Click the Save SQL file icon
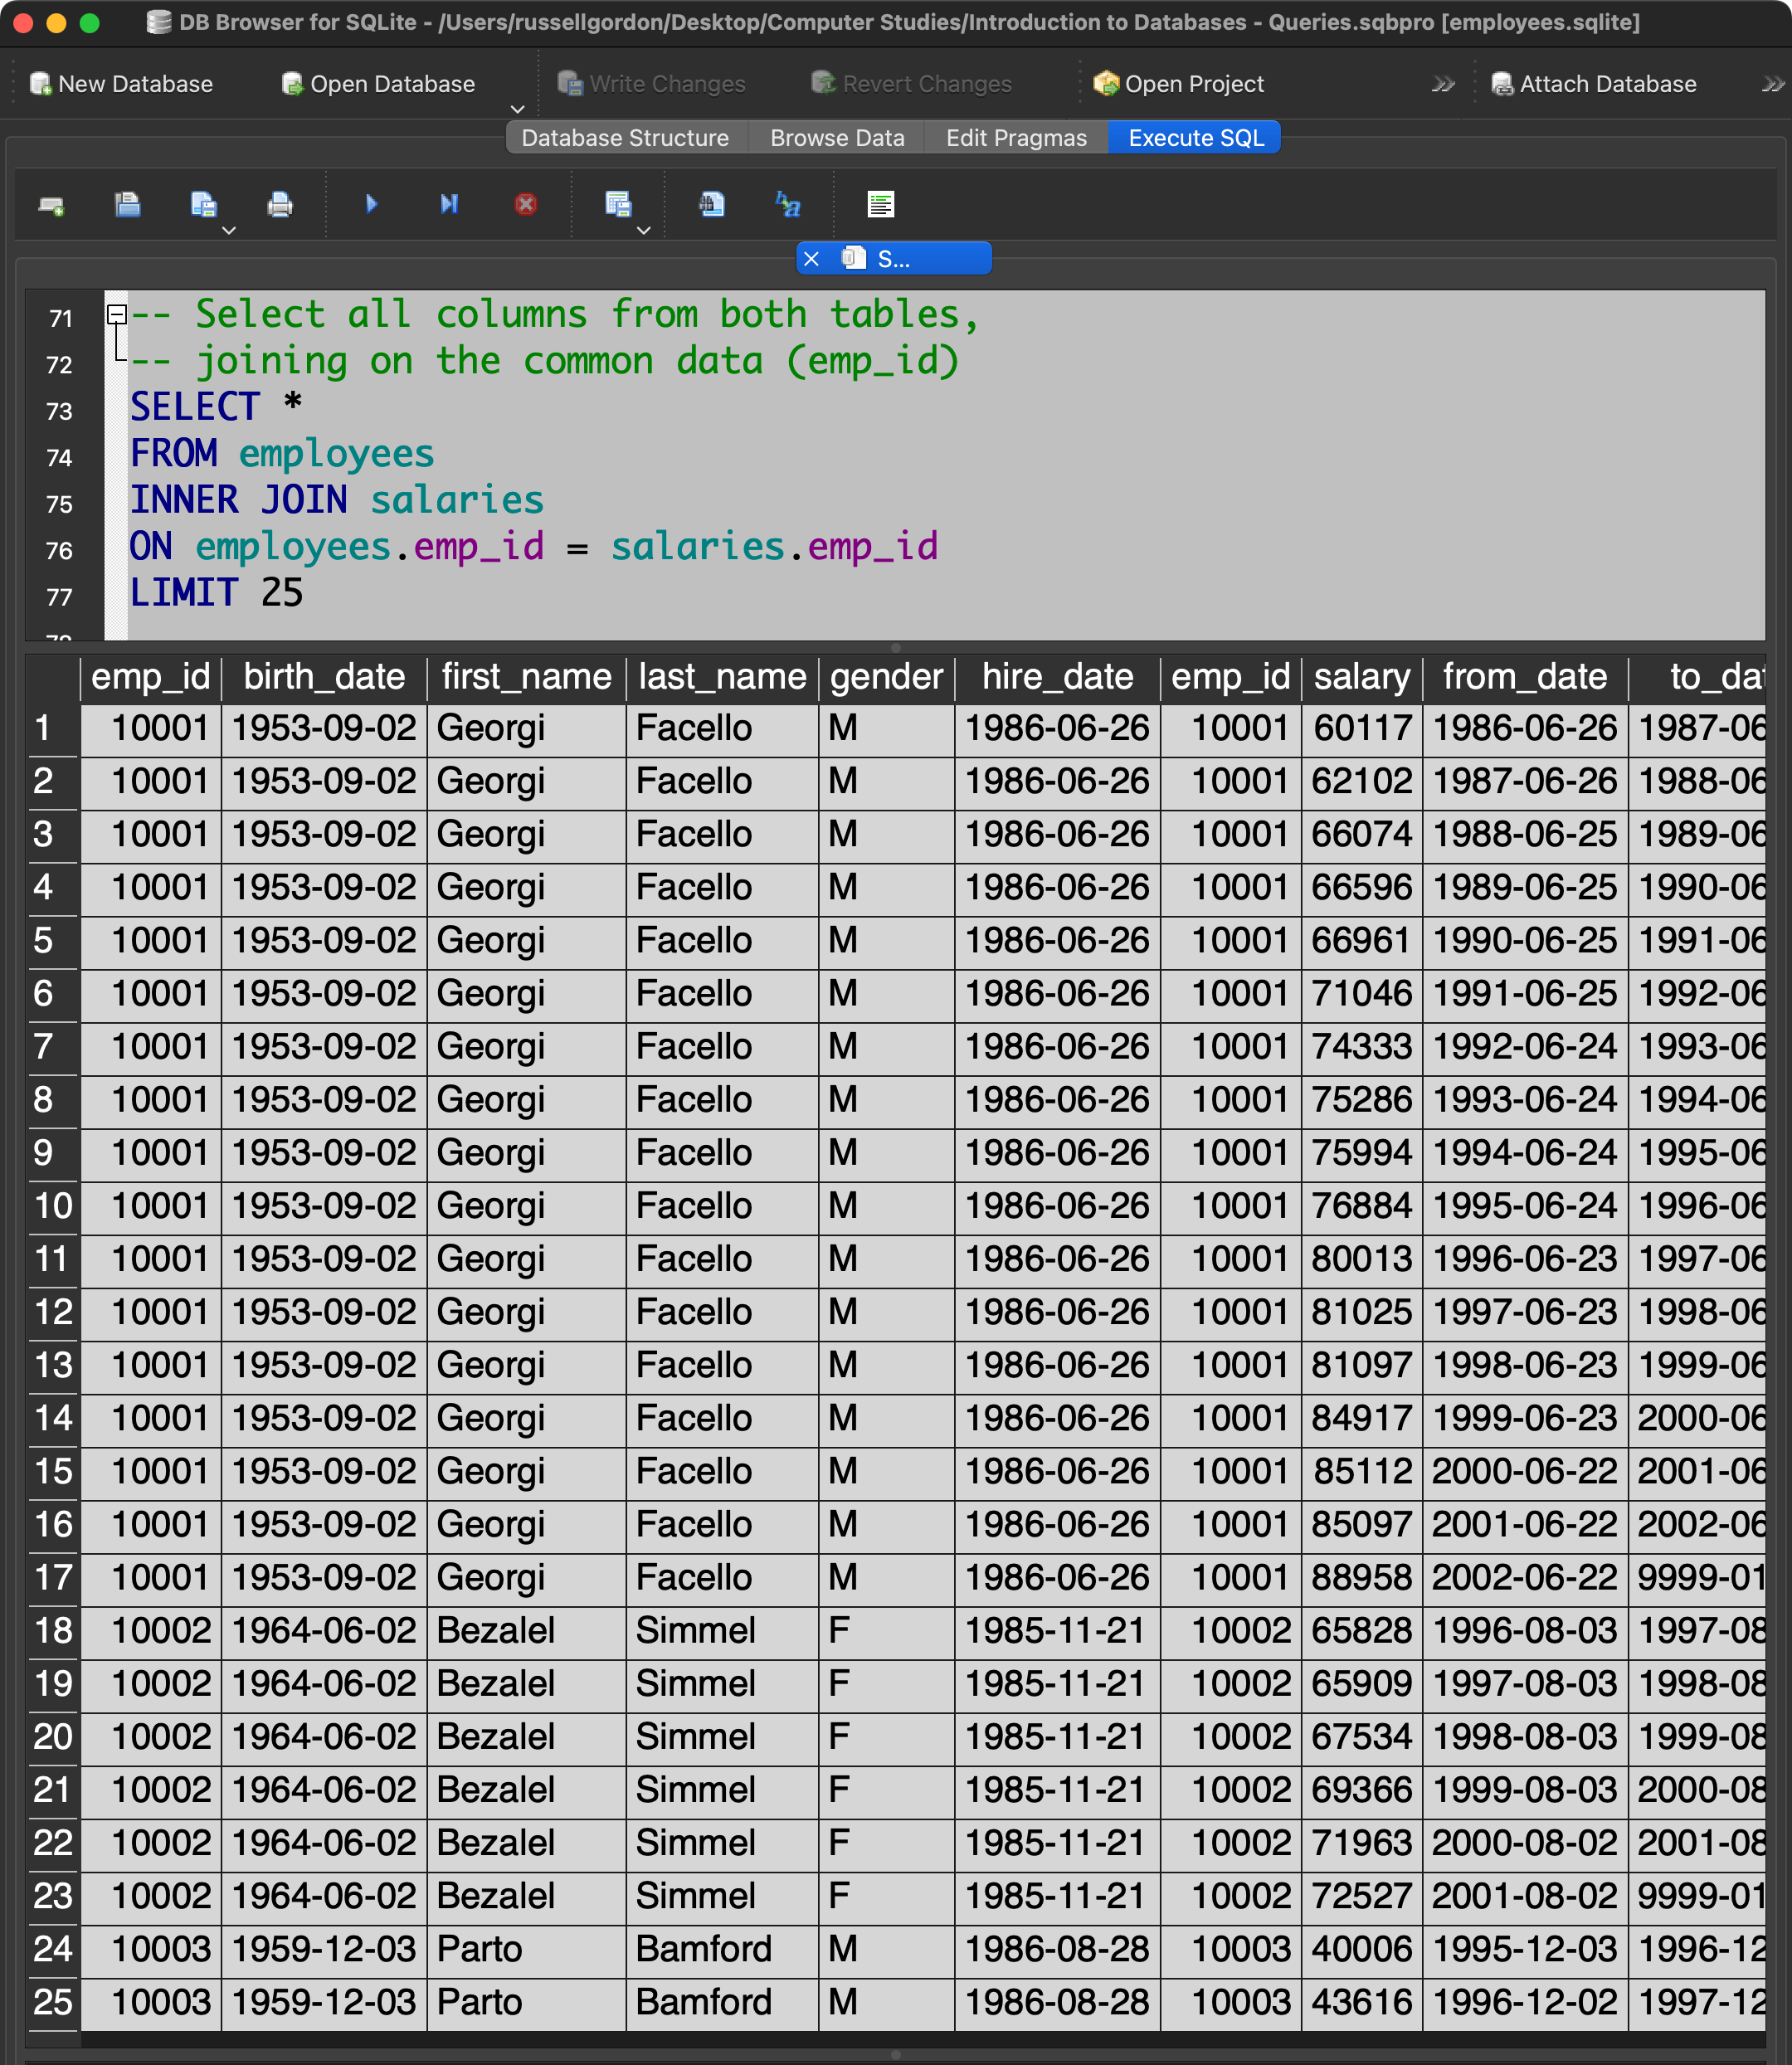The width and height of the screenshot is (1792, 2065). tap(203, 205)
